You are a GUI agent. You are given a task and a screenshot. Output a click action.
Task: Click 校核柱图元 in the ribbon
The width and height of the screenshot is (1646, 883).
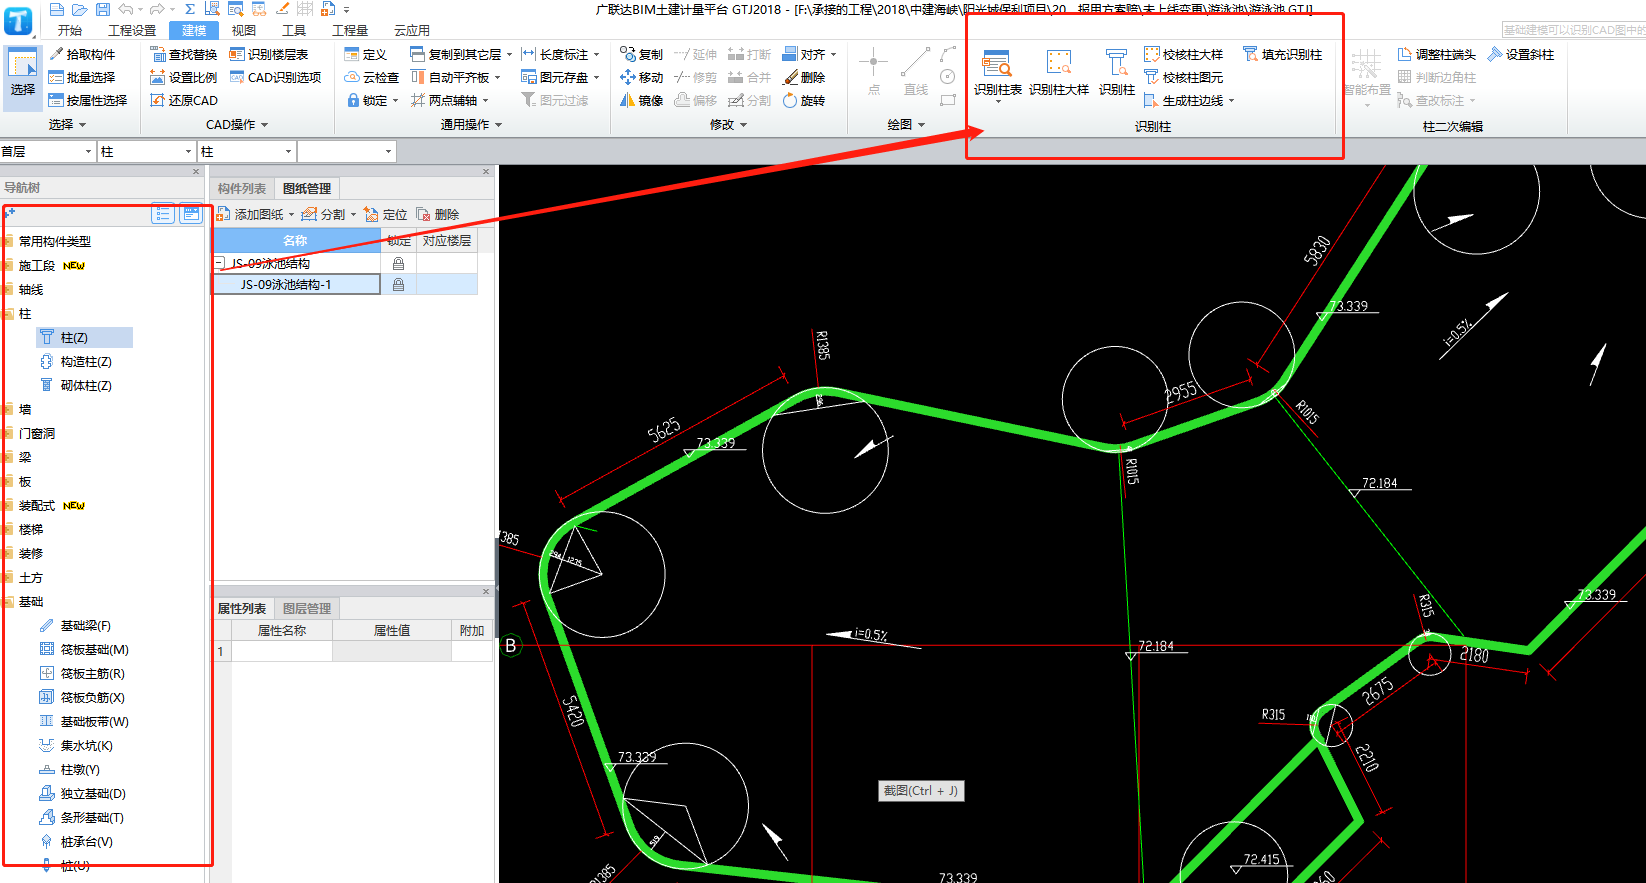pyautogui.click(x=1183, y=77)
